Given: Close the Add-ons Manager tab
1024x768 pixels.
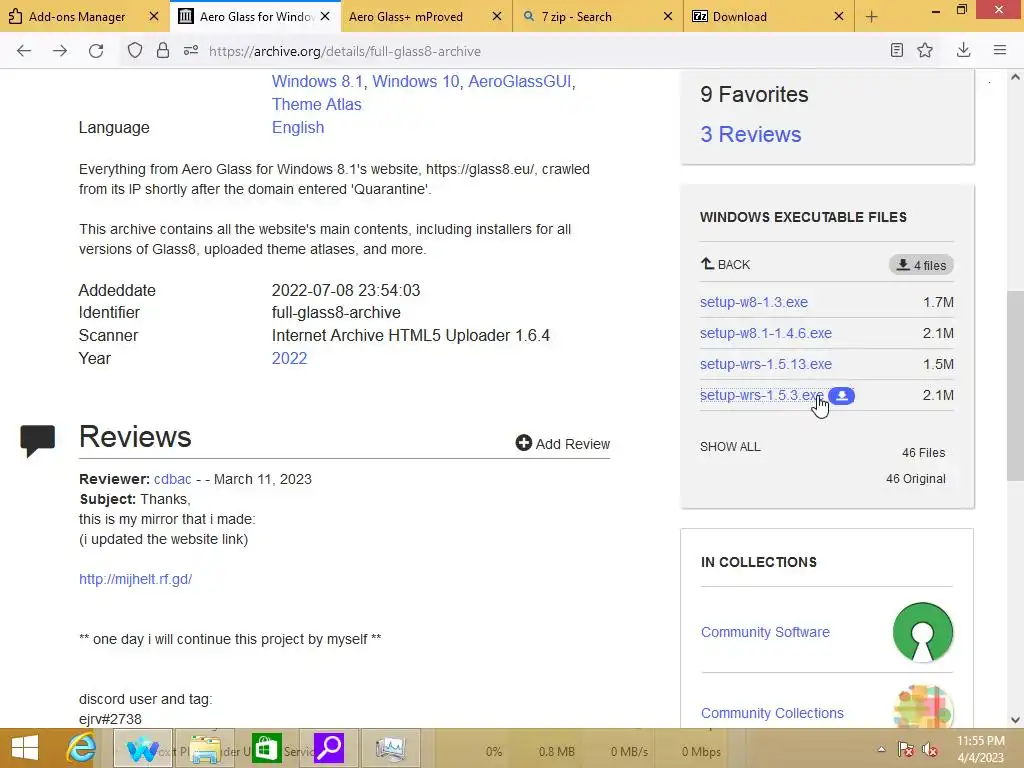Looking at the screenshot, I should [154, 16].
